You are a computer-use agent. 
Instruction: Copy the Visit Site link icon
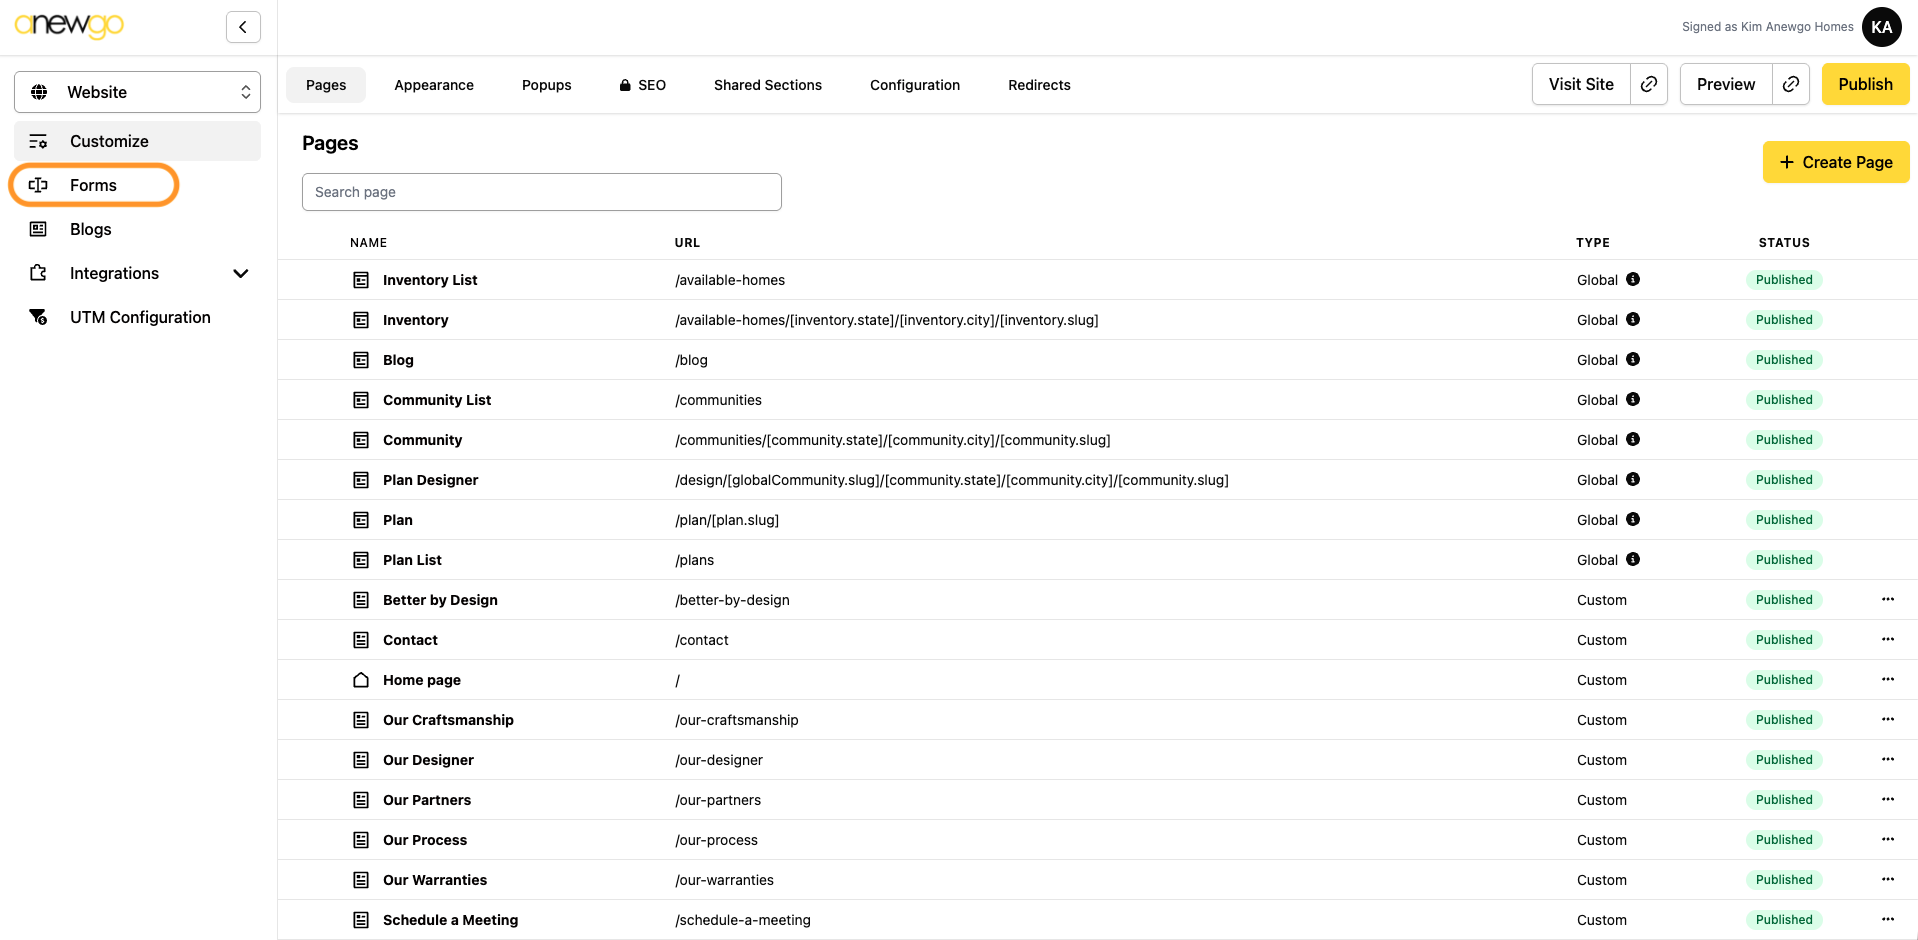tap(1649, 84)
